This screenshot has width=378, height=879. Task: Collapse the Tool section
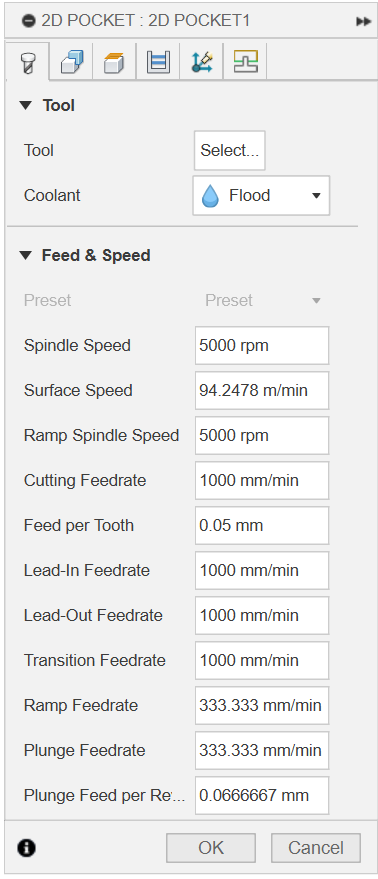(26, 105)
